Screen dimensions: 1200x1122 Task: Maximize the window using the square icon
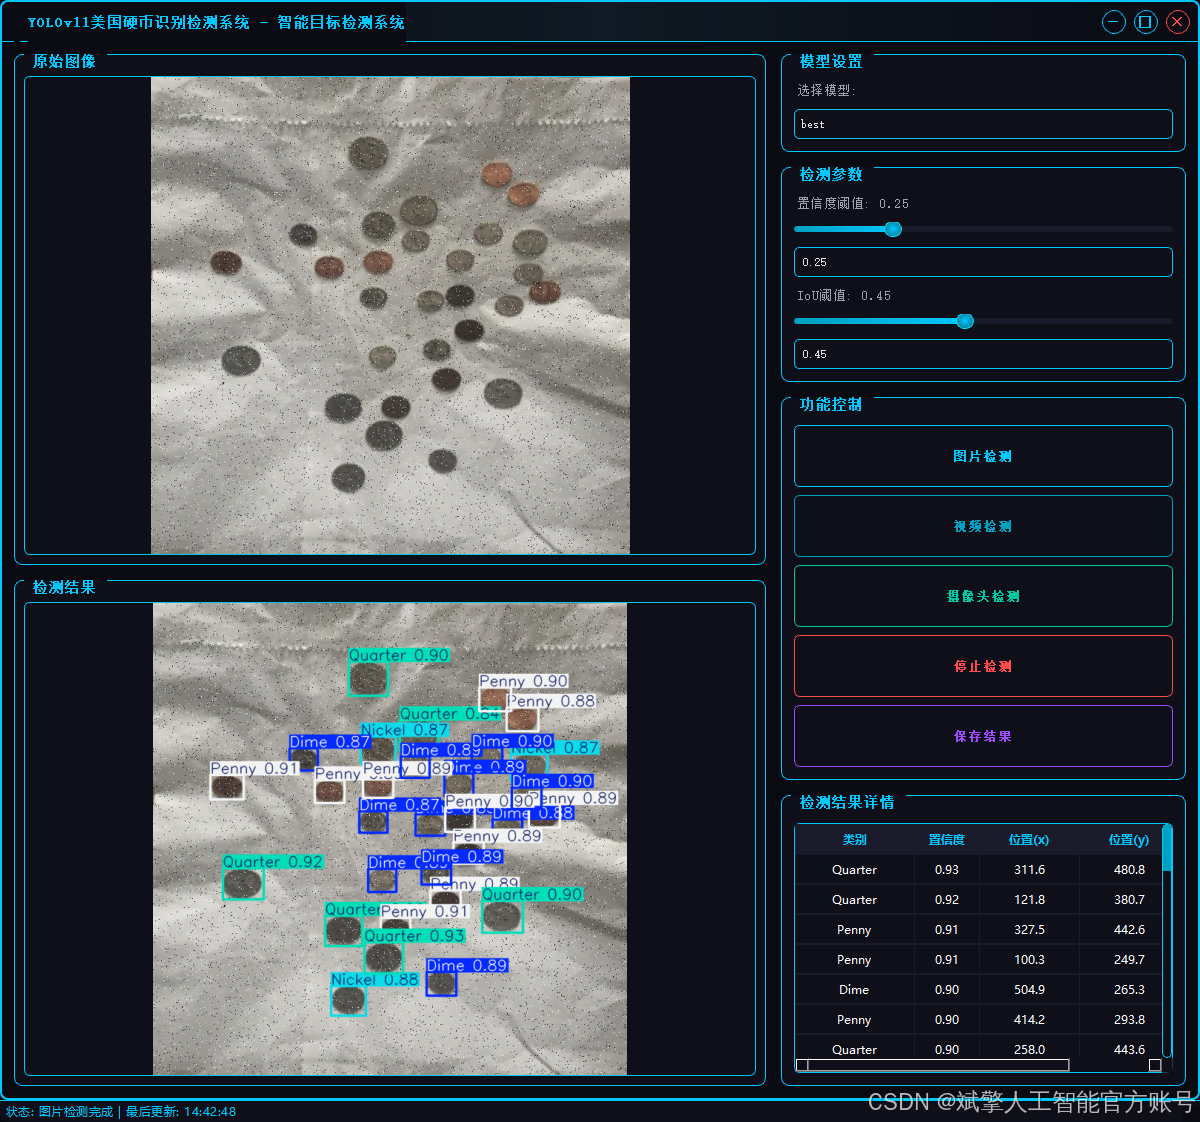(1146, 22)
